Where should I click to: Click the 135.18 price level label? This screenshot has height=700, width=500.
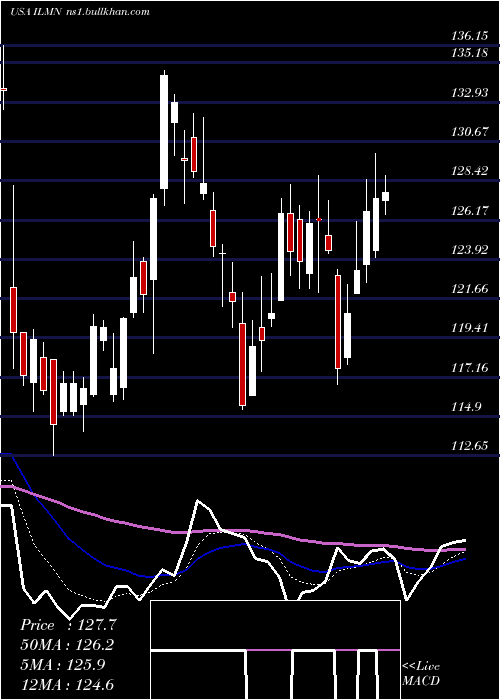click(470, 54)
